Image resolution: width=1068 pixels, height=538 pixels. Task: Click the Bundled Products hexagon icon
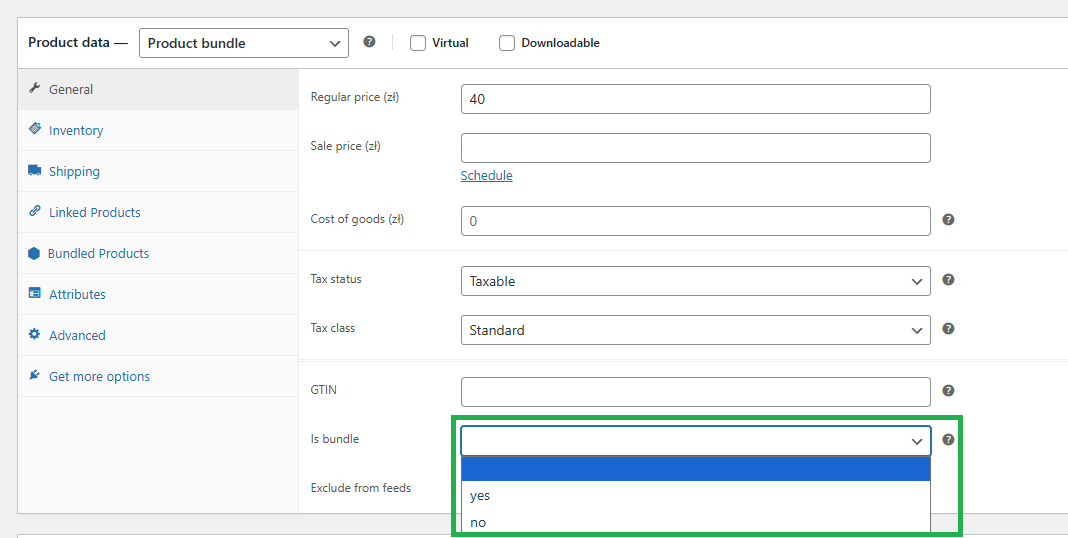click(34, 254)
